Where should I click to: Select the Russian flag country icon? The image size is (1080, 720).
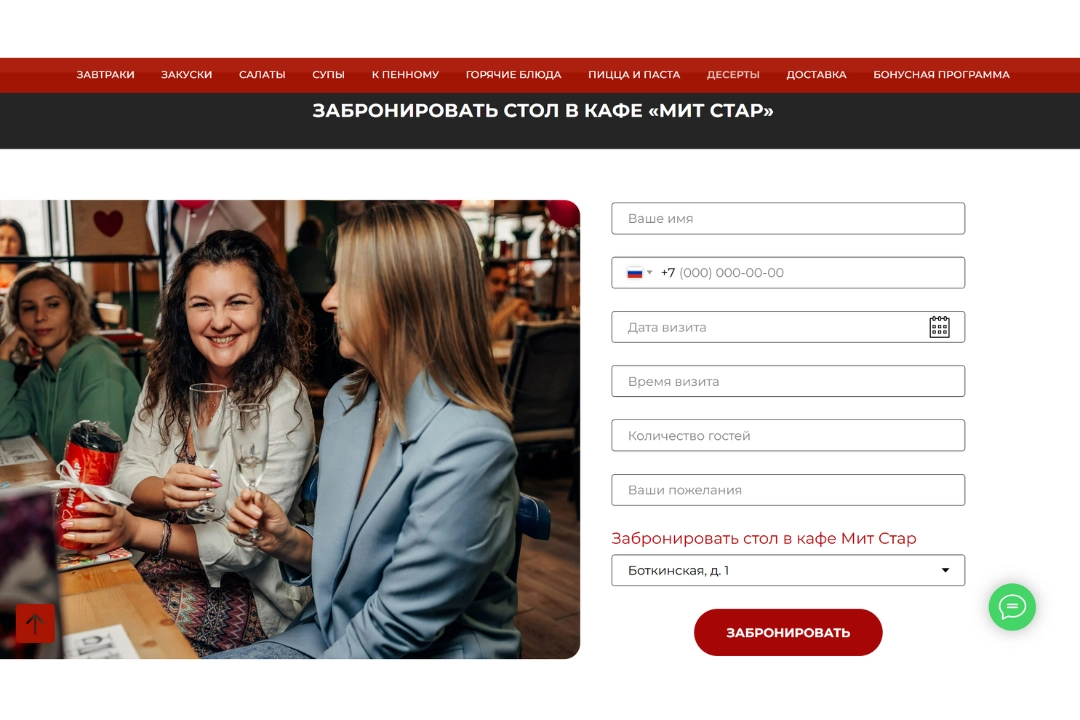tap(634, 273)
